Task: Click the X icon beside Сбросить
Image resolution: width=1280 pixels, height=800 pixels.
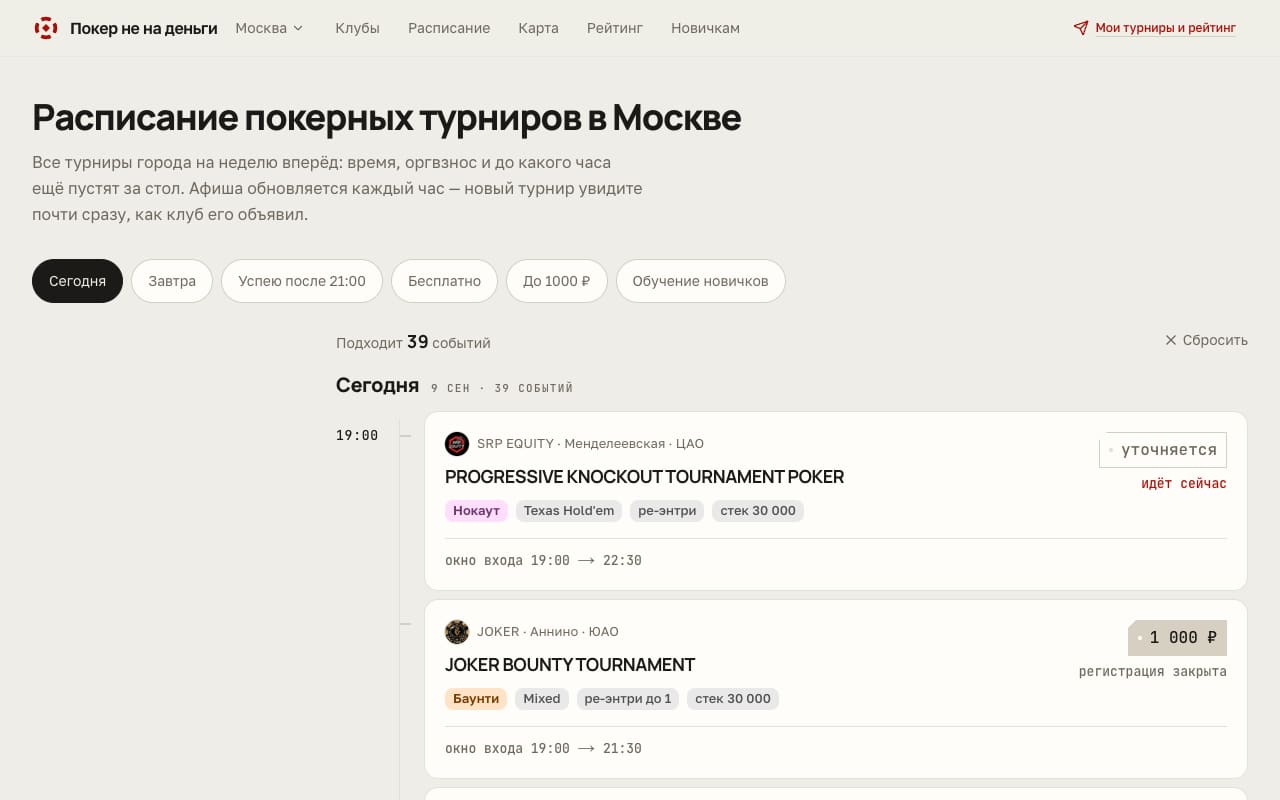Action: click(1171, 340)
